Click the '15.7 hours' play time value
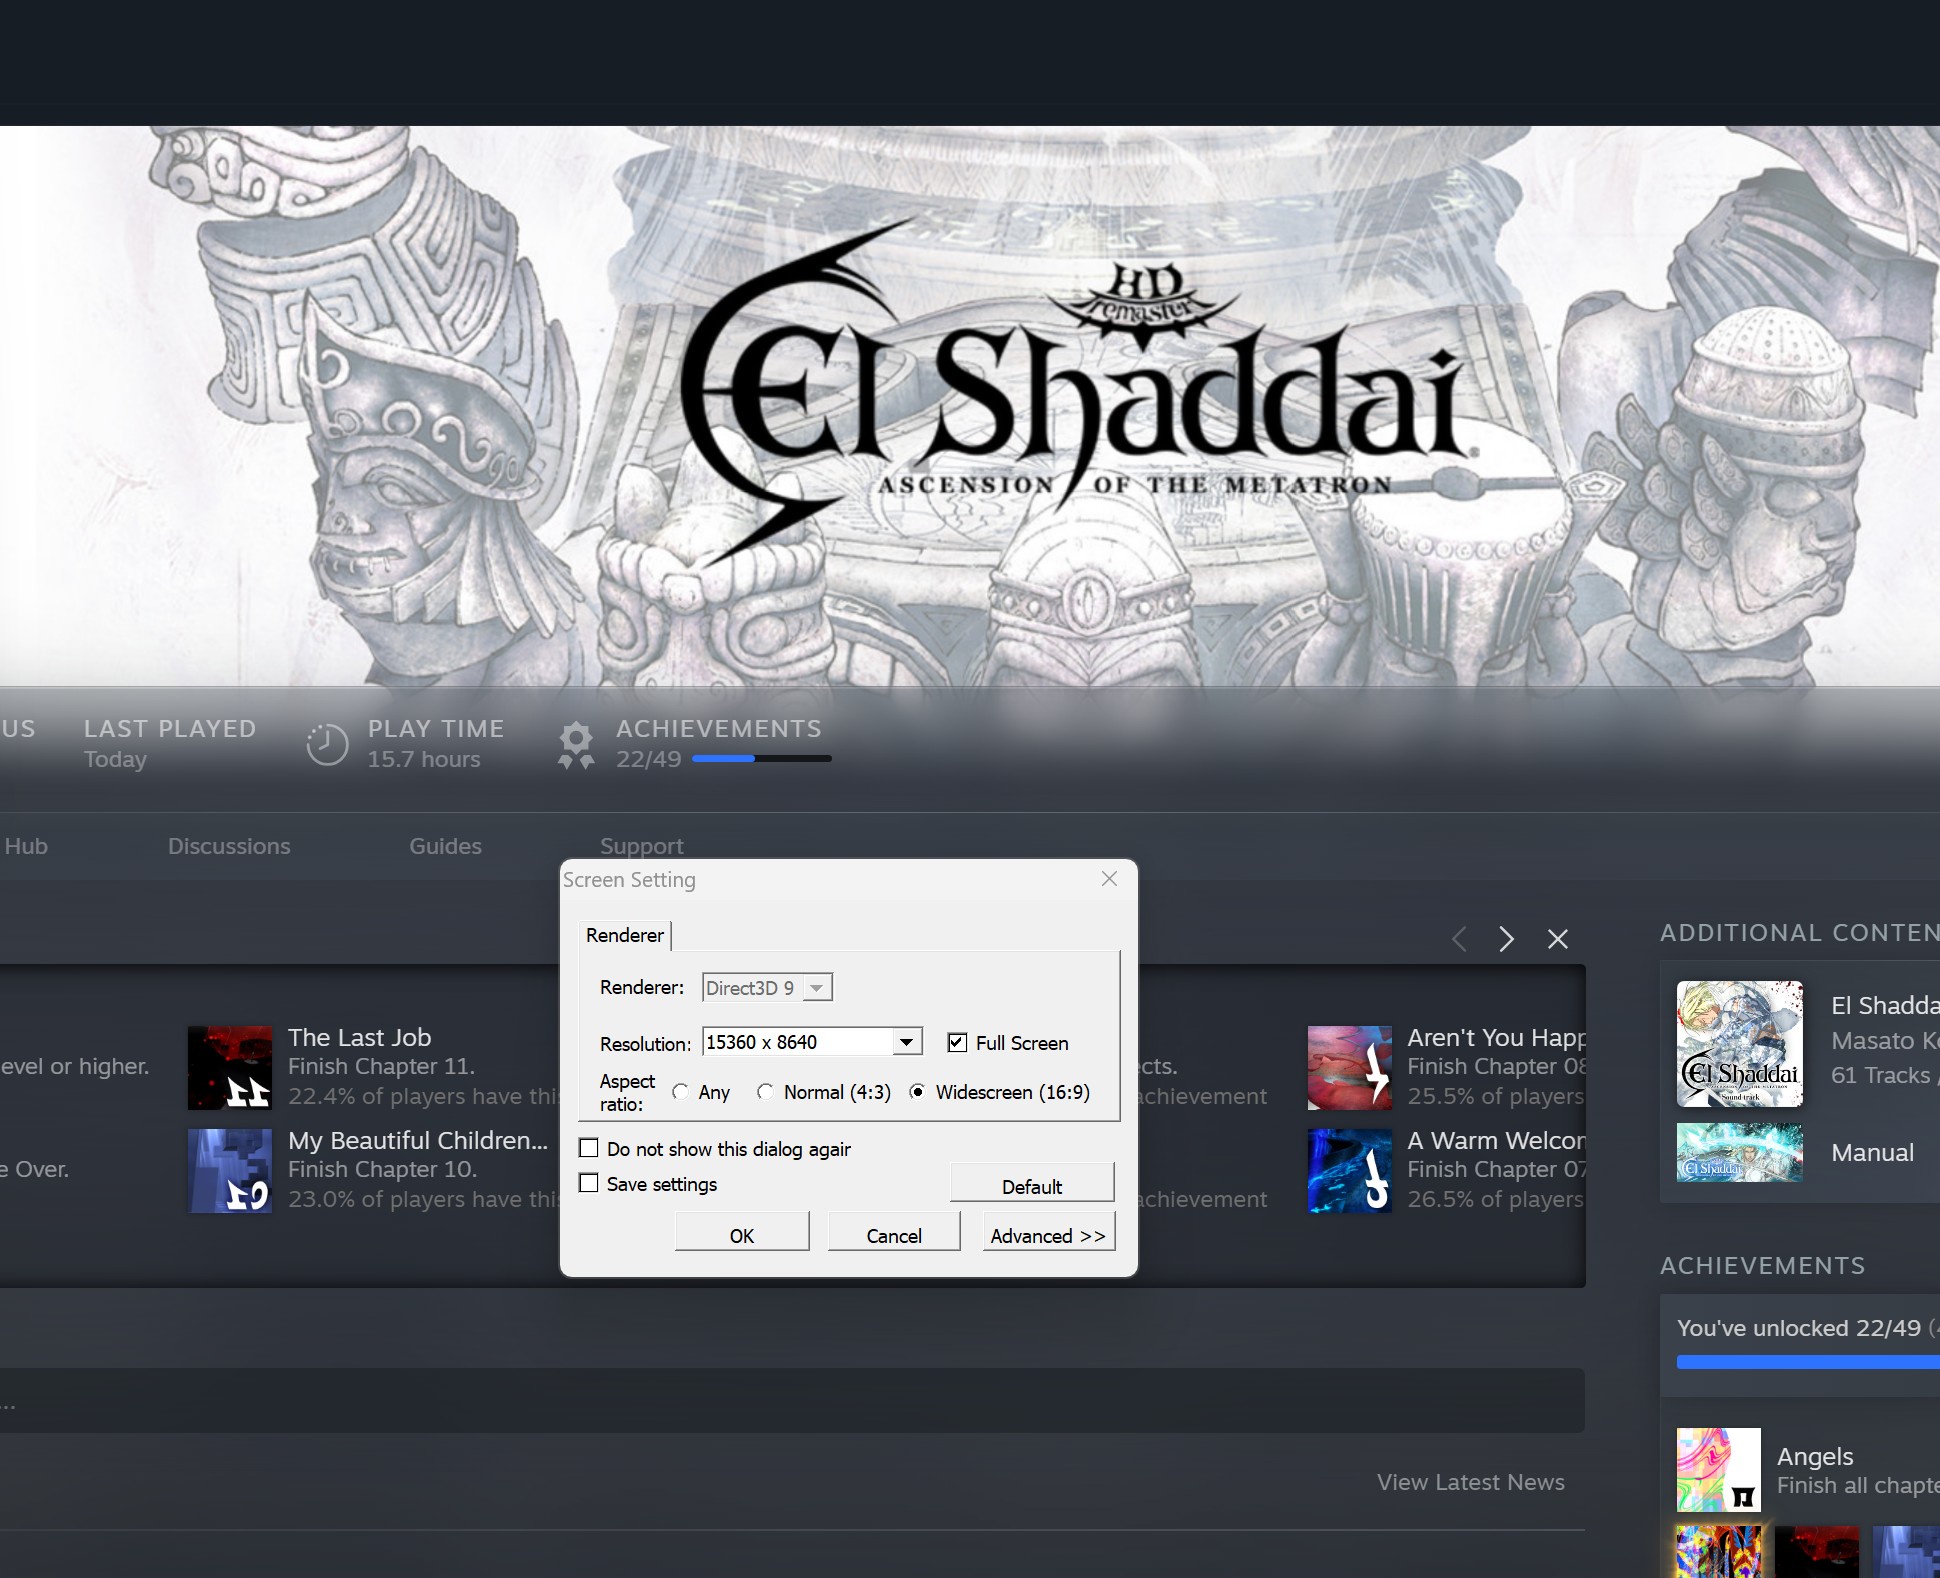Viewport: 1940px width, 1578px height. tap(424, 759)
